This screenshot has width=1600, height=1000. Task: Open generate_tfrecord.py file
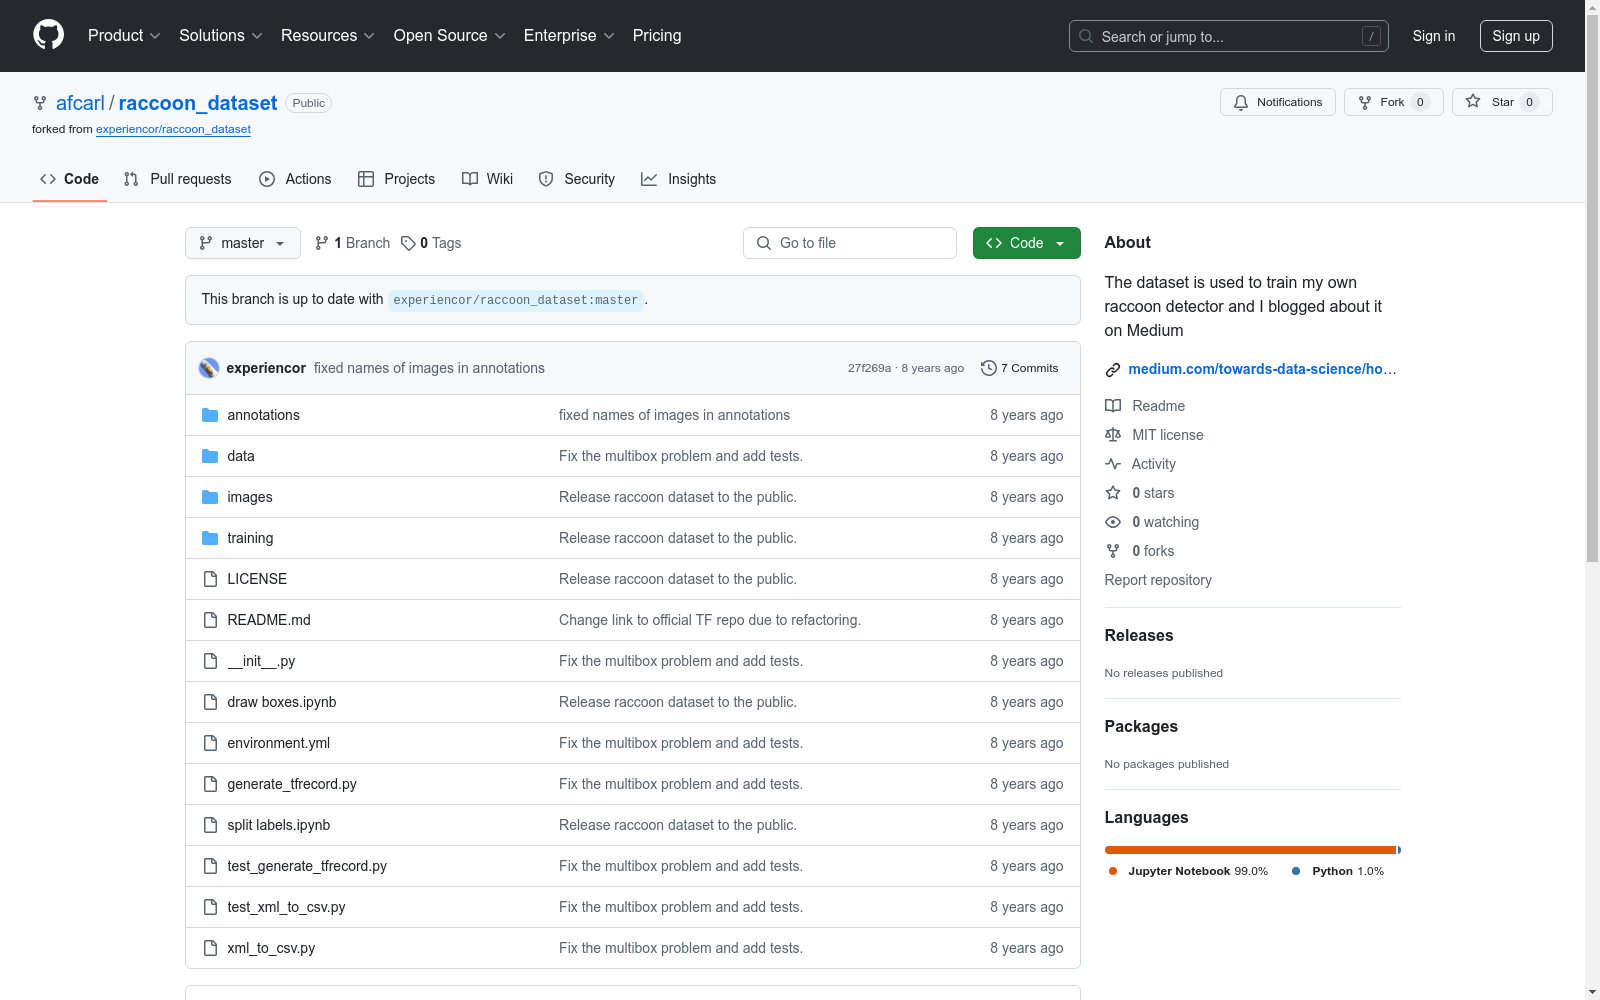[x=292, y=784]
